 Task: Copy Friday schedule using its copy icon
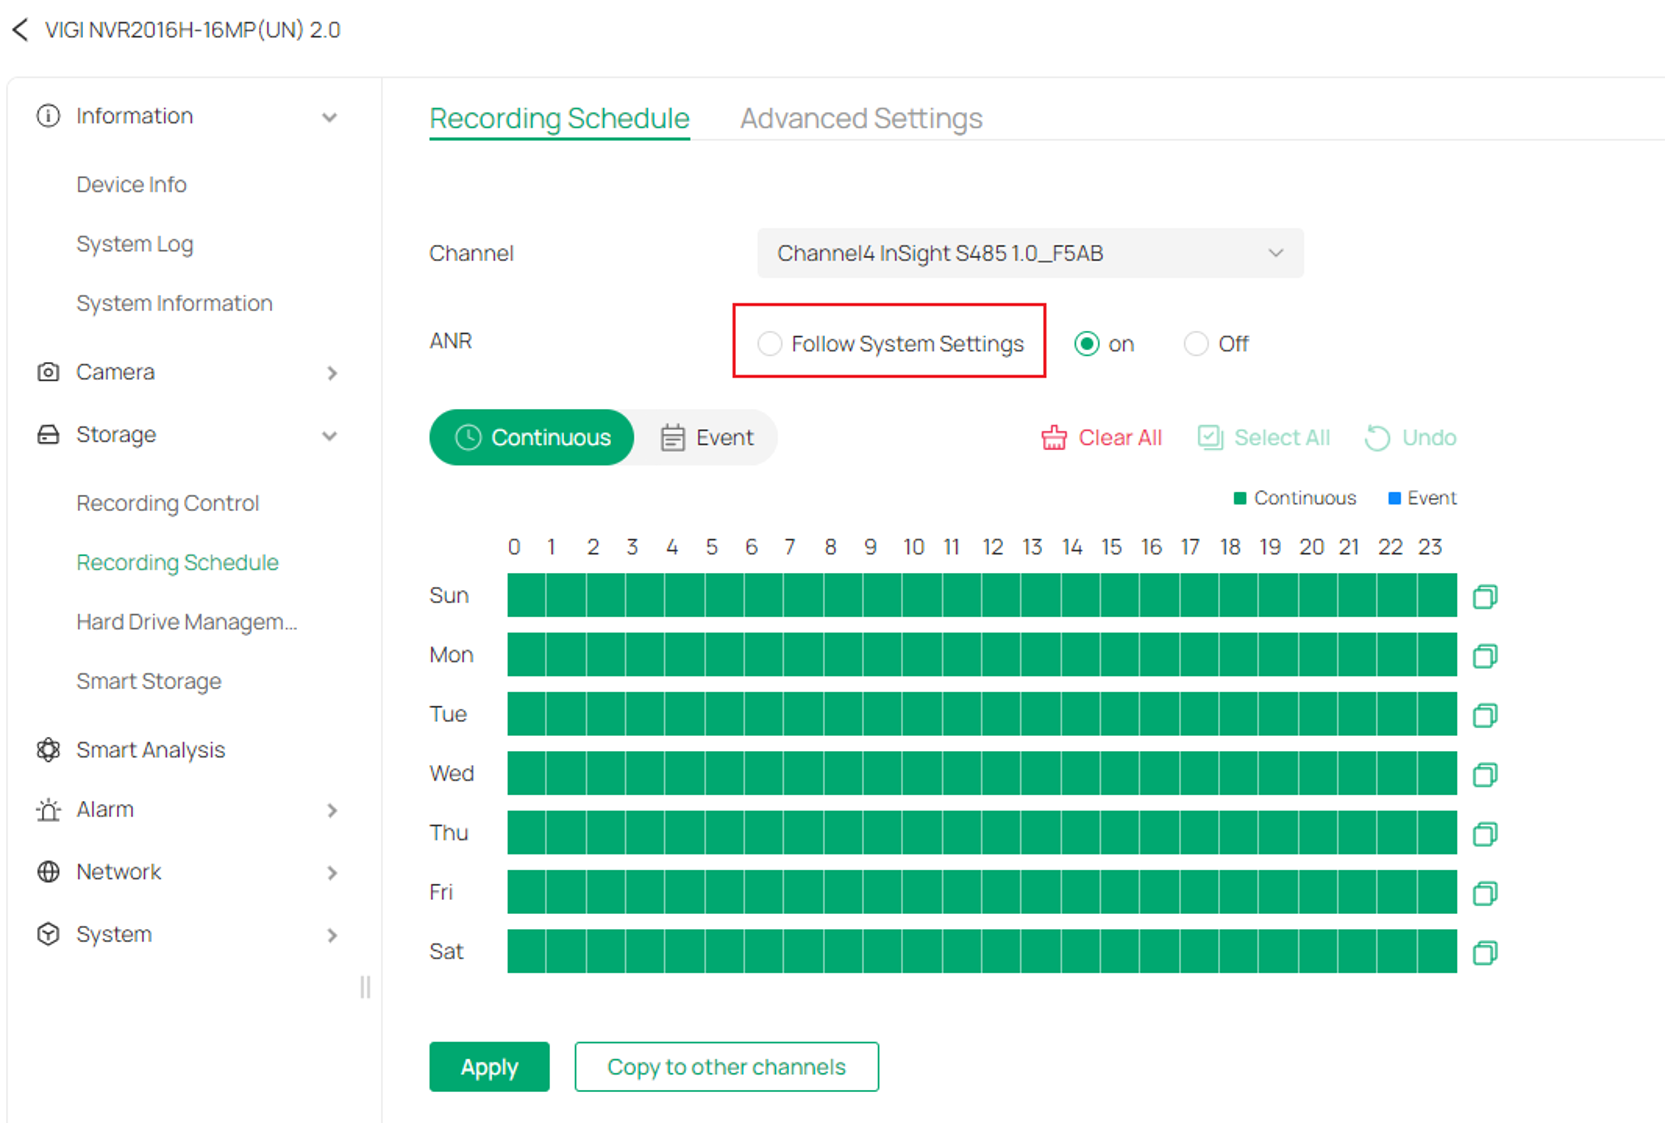(x=1485, y=893)
